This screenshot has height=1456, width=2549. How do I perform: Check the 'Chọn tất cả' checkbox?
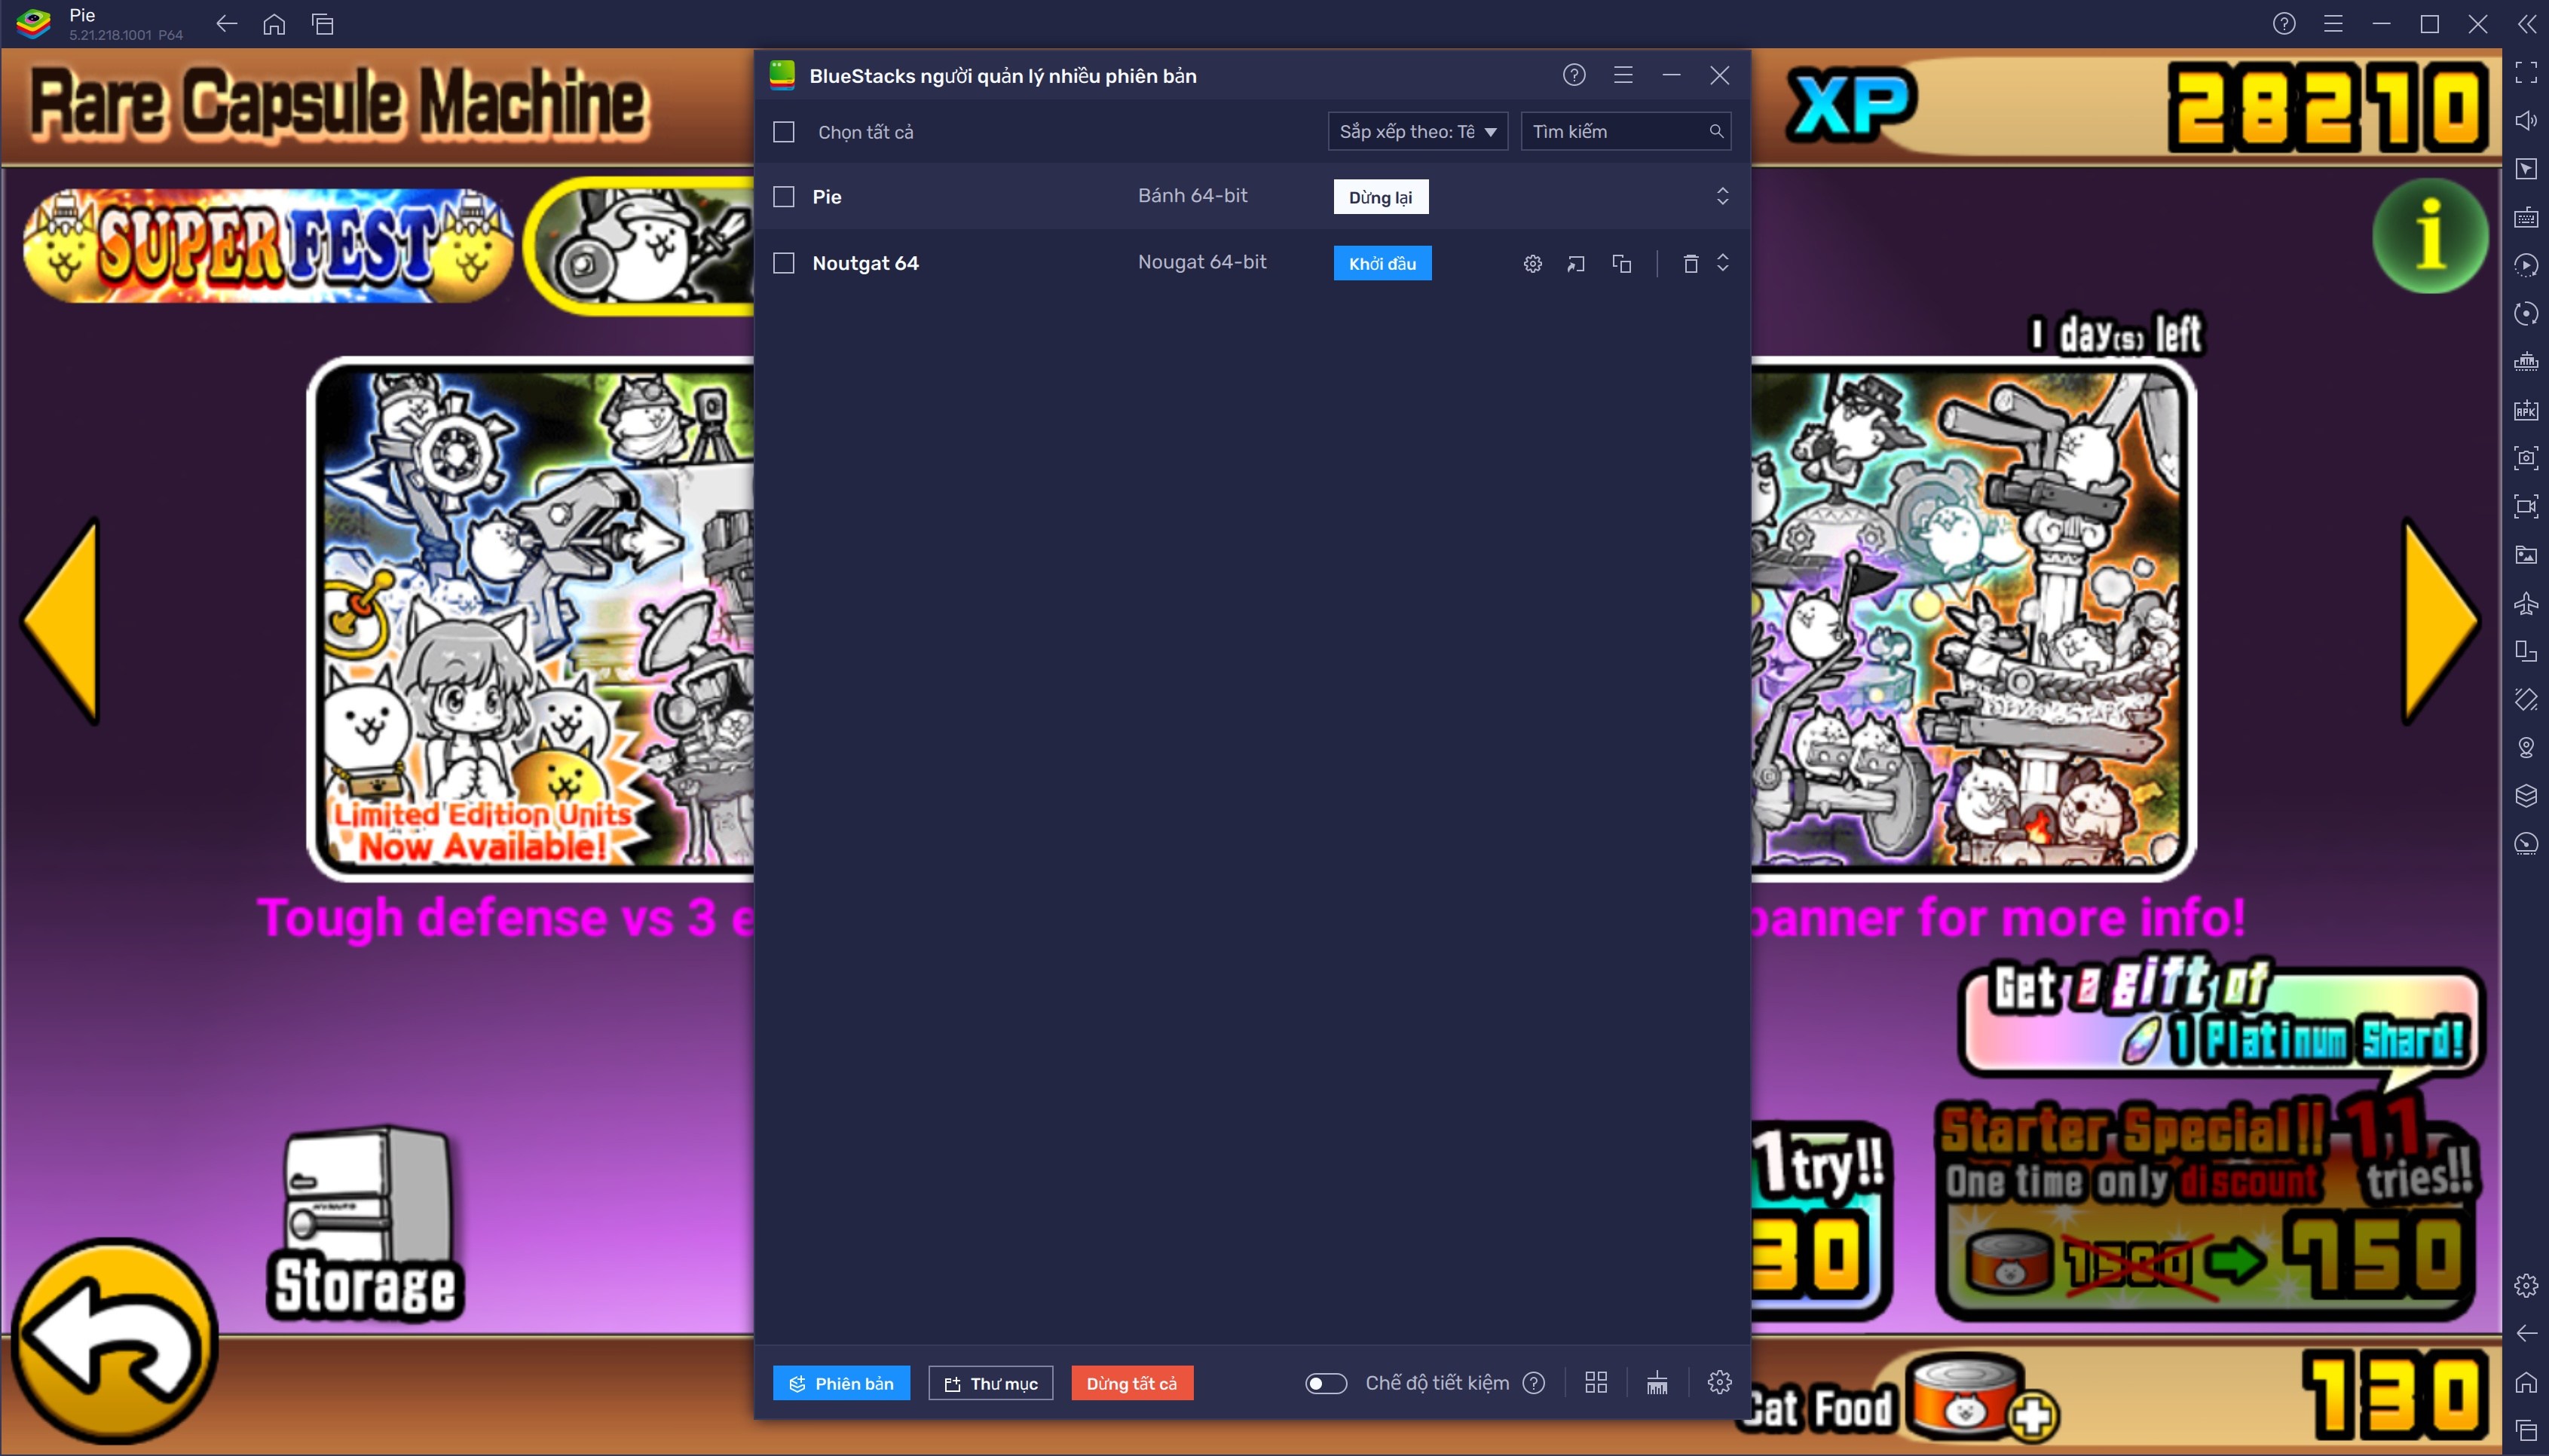pos(784,132)
